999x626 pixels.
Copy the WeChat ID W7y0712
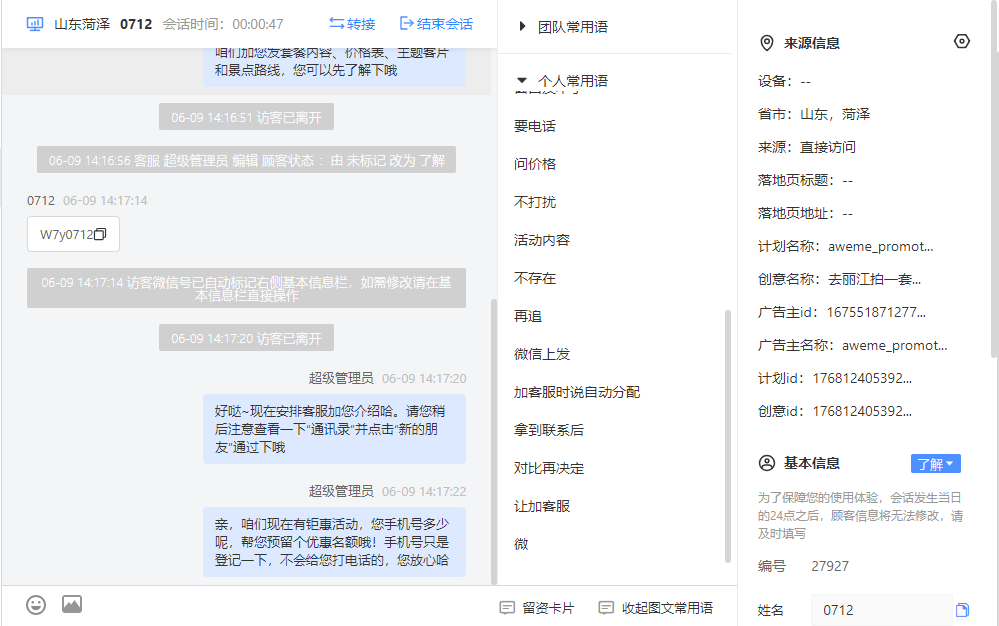pyautogui.click(x=100, y=234)
